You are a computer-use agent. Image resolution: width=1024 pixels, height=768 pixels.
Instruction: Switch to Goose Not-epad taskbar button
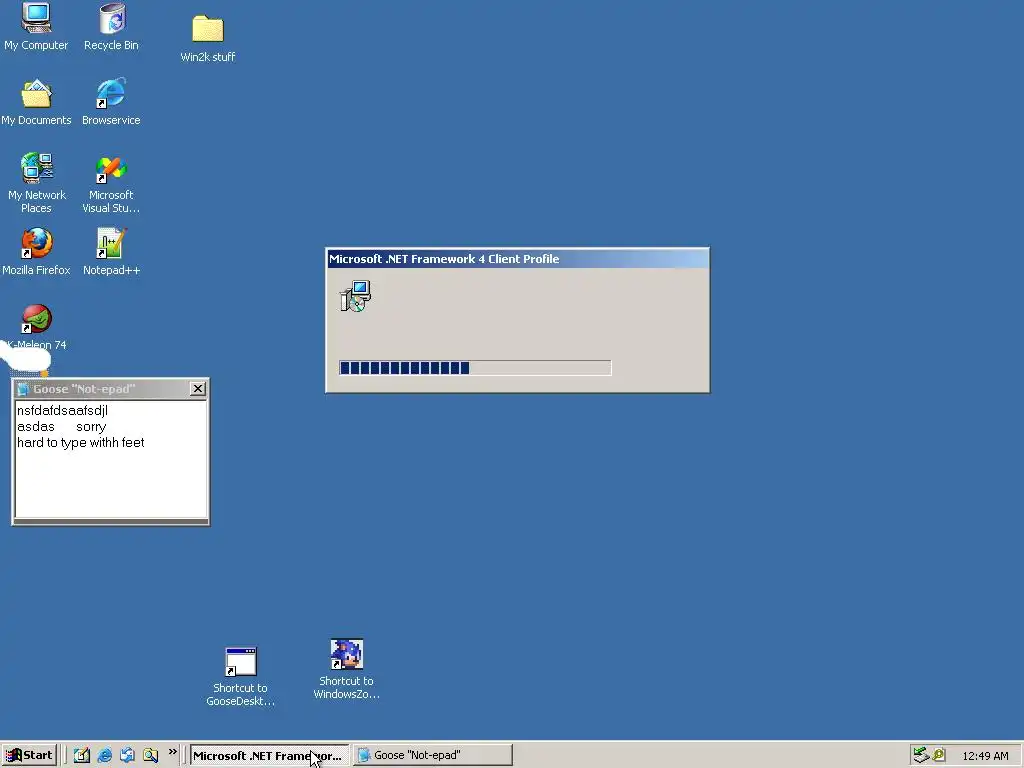(x=432, y=755)
